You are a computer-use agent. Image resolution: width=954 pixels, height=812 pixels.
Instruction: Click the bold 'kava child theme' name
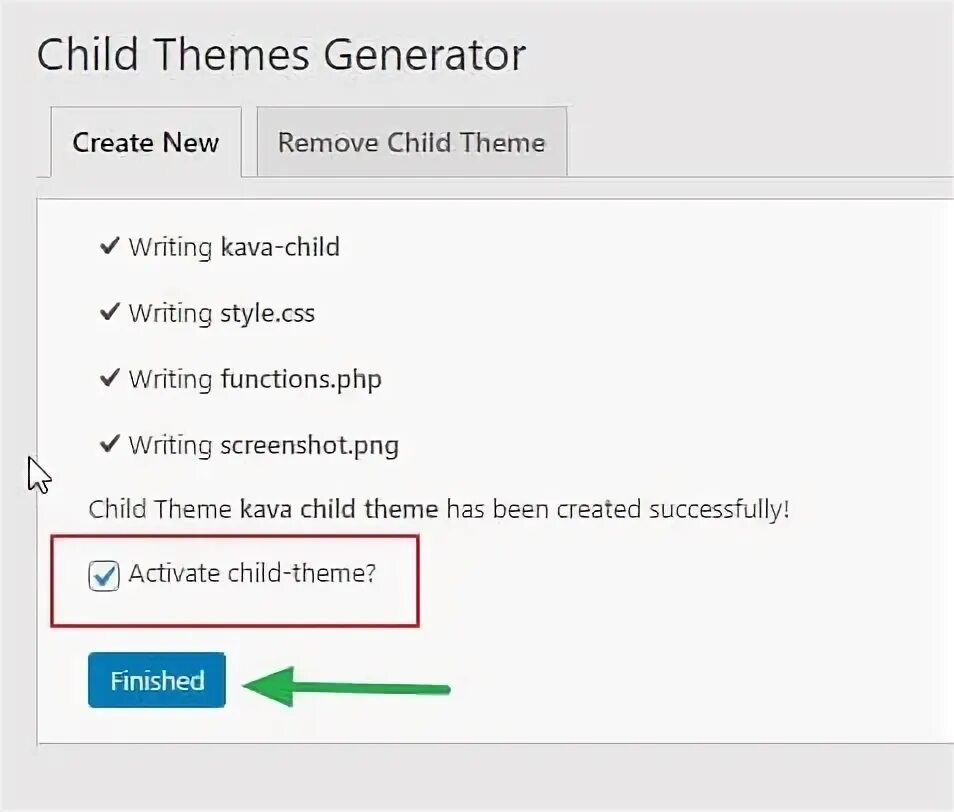[339, 509]
